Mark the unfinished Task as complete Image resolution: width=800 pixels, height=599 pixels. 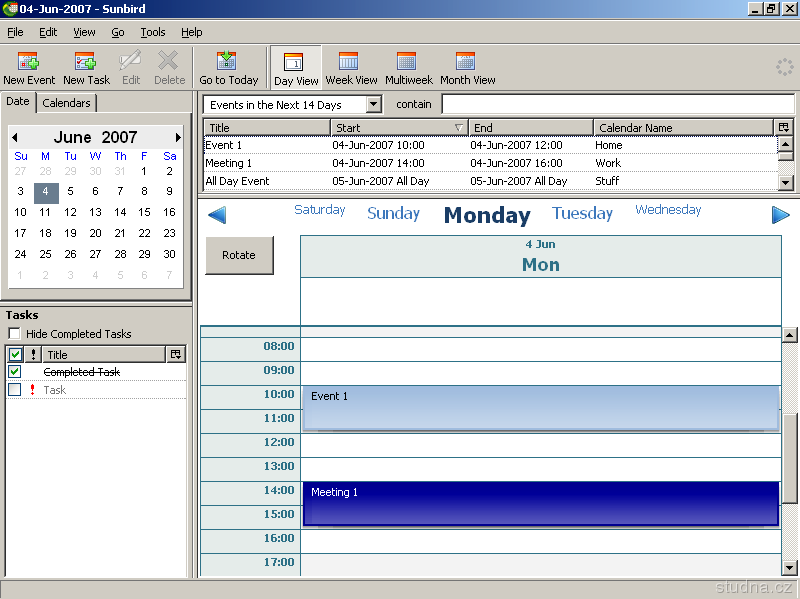[15, 390]
